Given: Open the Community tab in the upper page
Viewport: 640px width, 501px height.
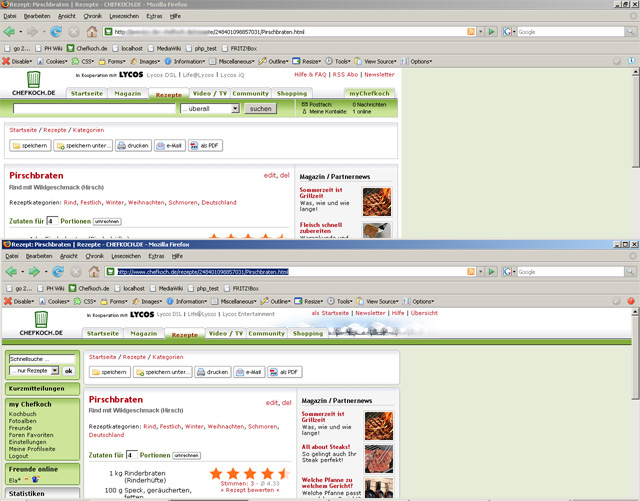Looking at the screenshot, I should tap(250, 93).
